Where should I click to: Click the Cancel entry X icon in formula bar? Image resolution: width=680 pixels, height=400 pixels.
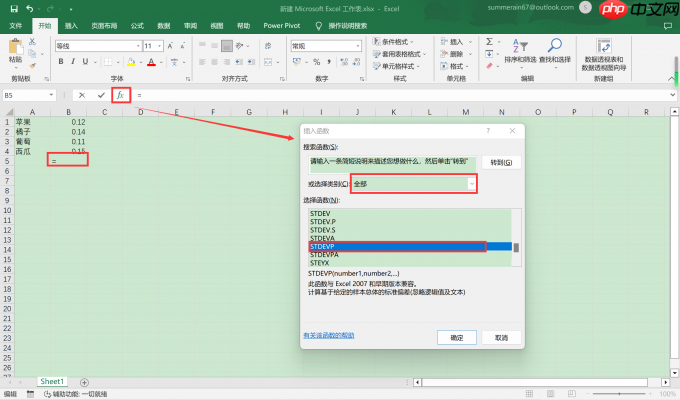click(82, 95)
